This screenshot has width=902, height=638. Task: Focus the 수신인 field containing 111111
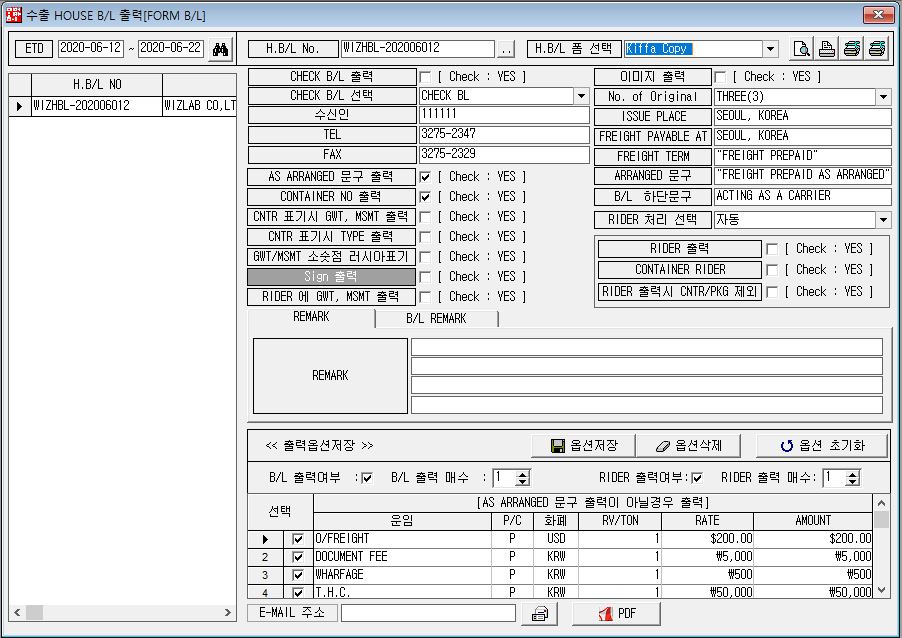tap(504, 114)
